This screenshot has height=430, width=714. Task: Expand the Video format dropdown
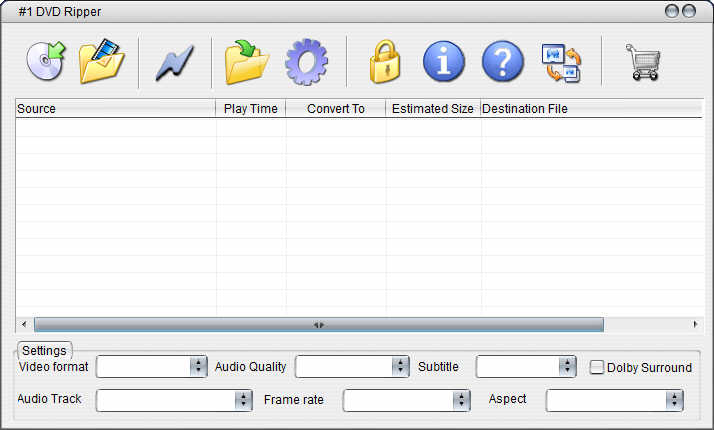197,367
